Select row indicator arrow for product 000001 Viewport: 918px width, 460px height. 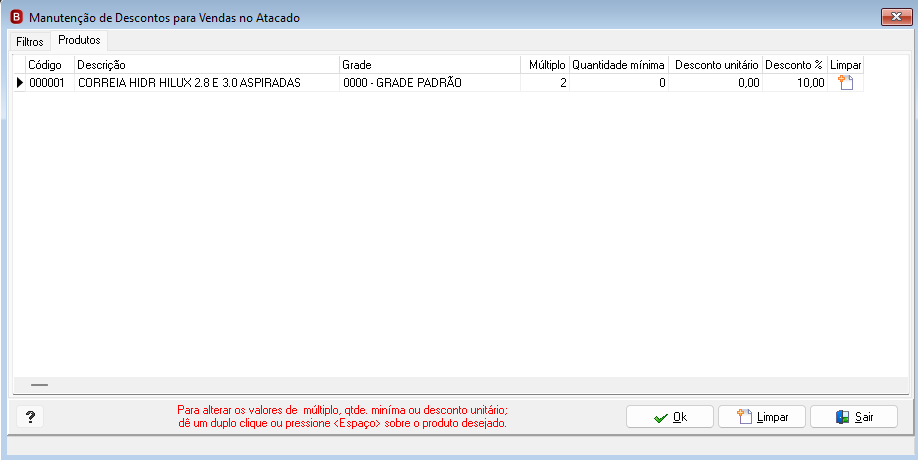[x=20, y=83]
